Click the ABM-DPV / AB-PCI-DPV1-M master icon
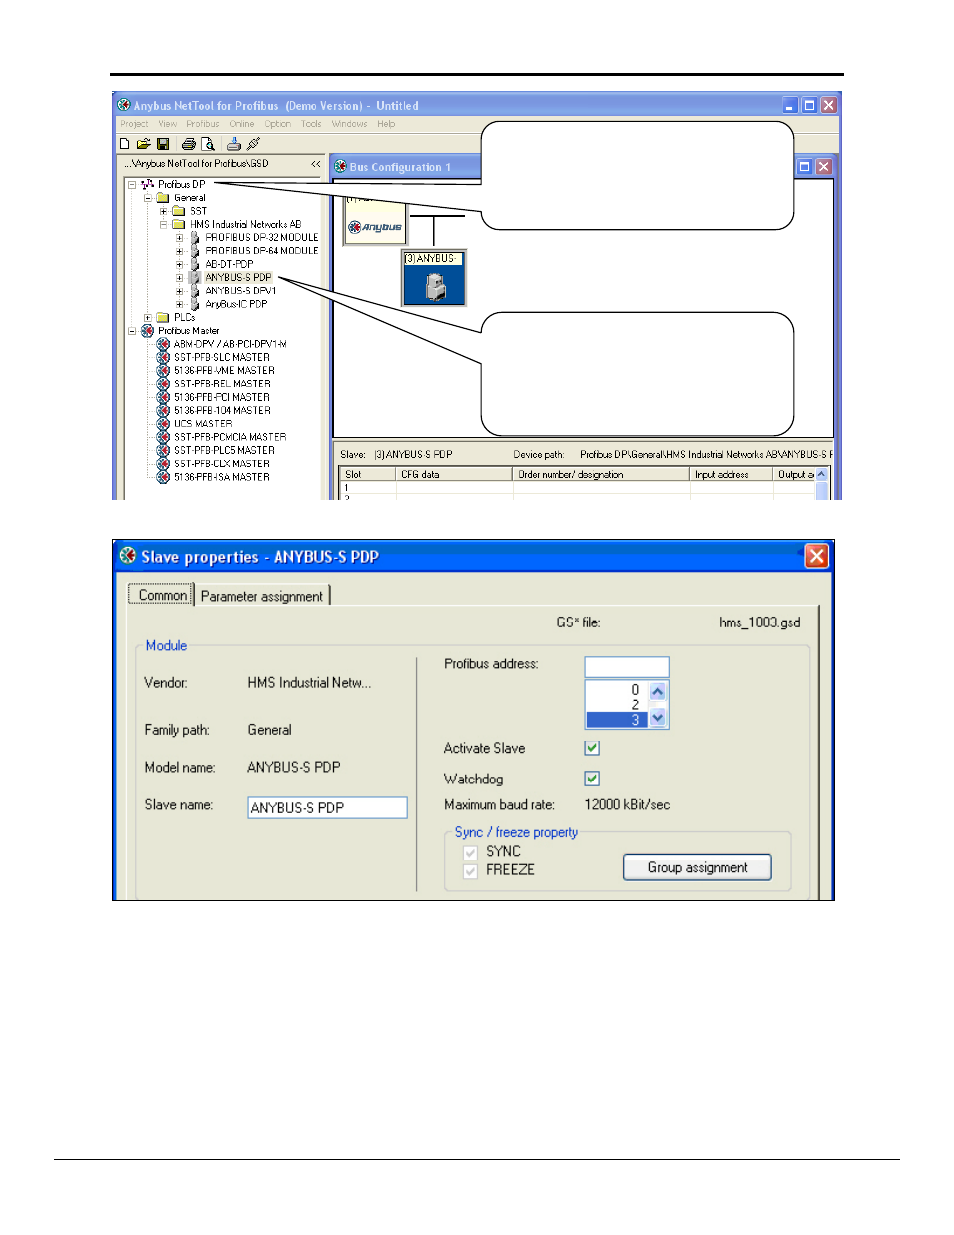 (x=163, y=344)
